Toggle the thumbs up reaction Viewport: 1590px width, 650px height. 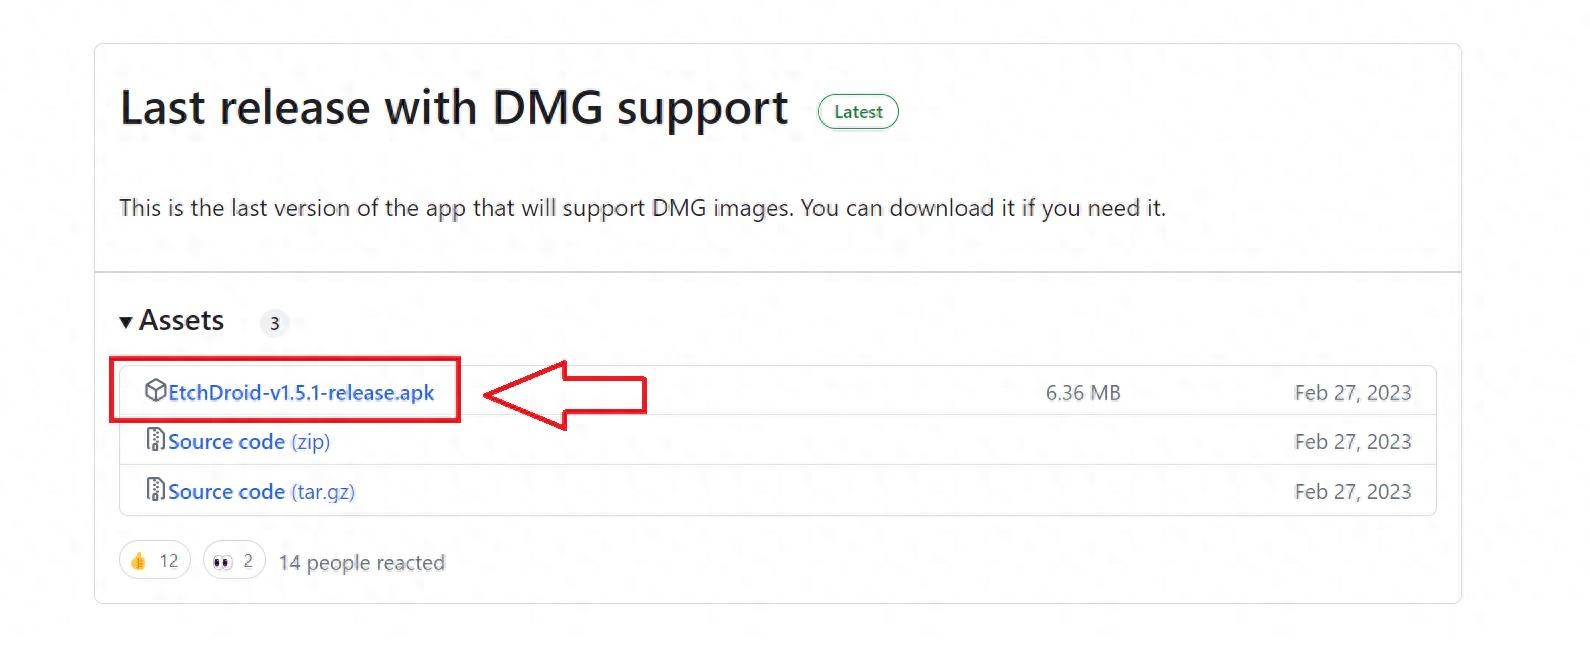(x=155, y=561)
